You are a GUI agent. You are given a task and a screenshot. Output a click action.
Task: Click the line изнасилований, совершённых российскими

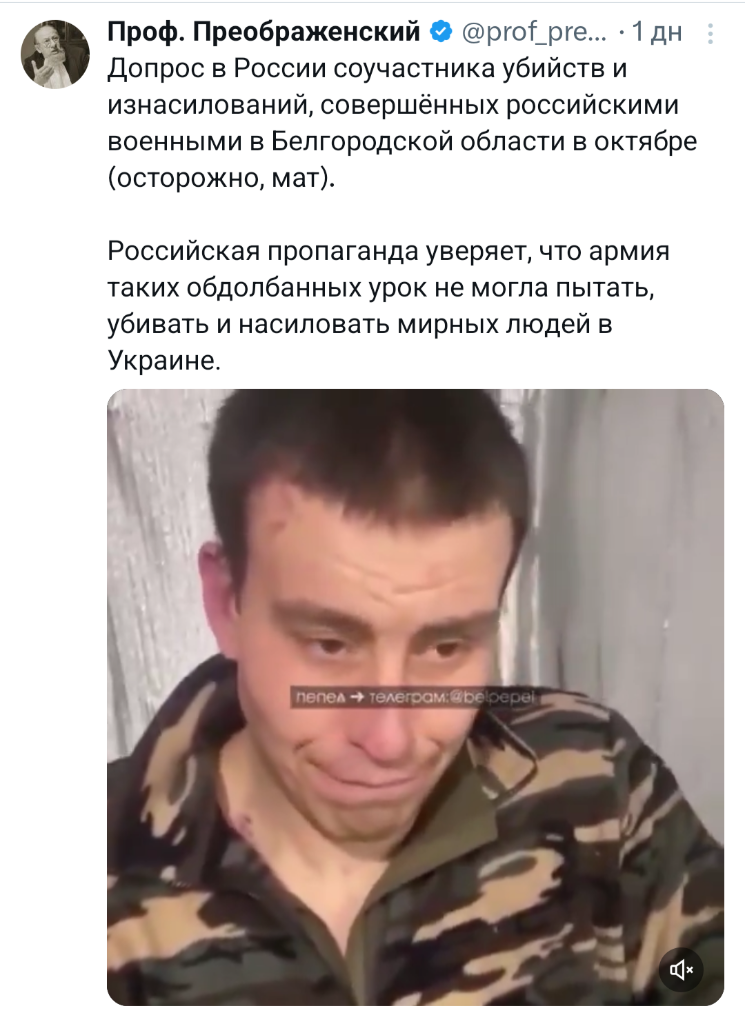pyautogui.click(x=393, y=104)
